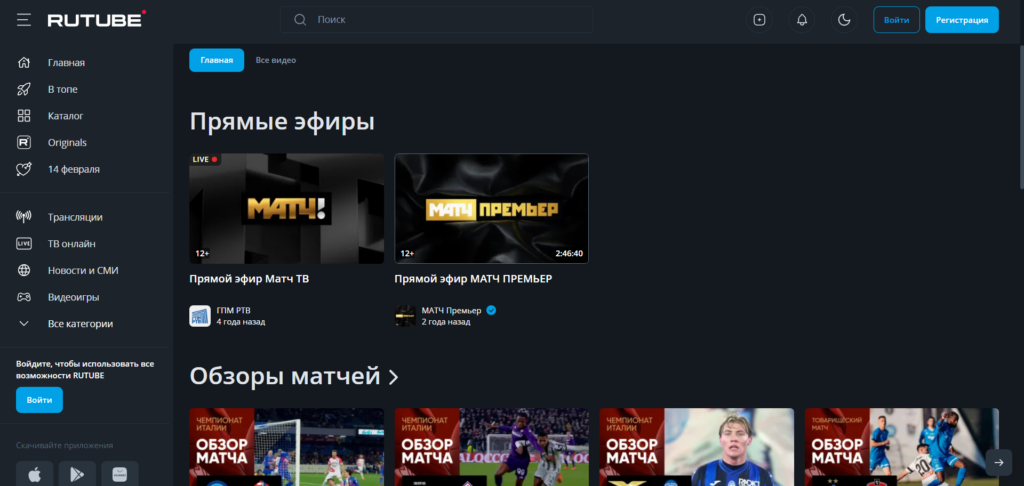
Task: Open the upload video plus icon
Action: (759, 20)
